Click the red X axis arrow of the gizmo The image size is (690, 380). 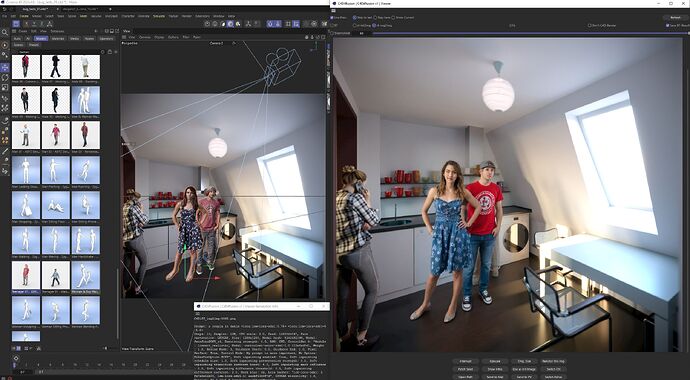pos(213,278)
